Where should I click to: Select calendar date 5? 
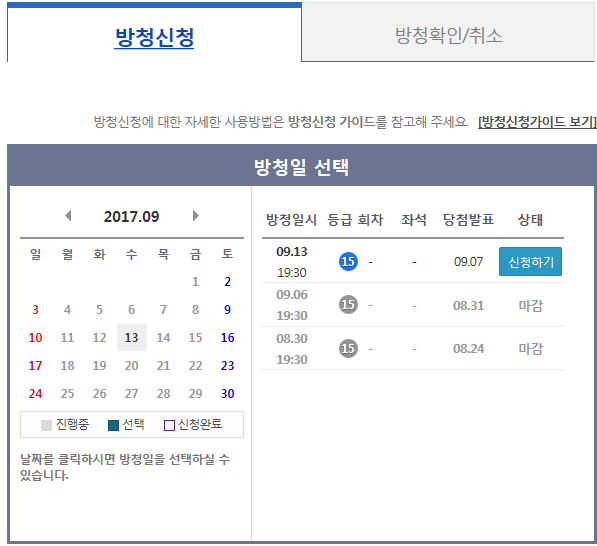click(x=99, y=310)
